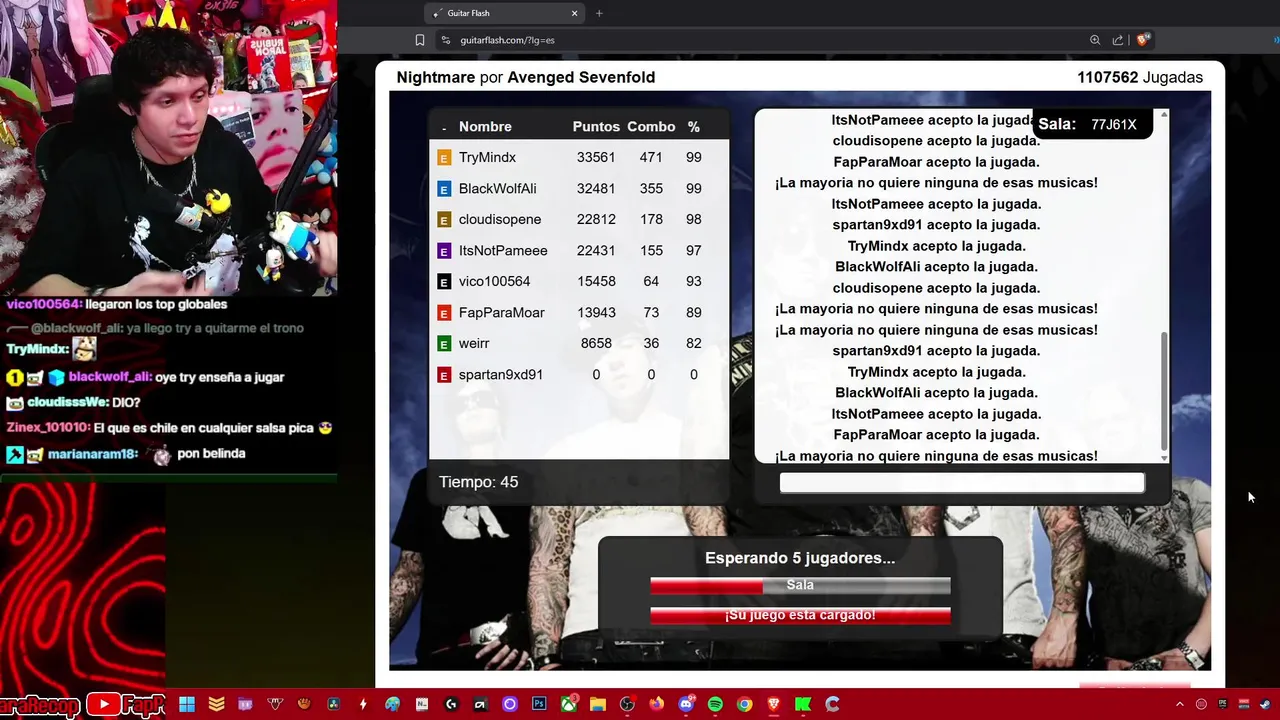Select player TryMindx in the scoreboard
The height and width of the screenshot is (720, 1280).
[x=487, y=158]
